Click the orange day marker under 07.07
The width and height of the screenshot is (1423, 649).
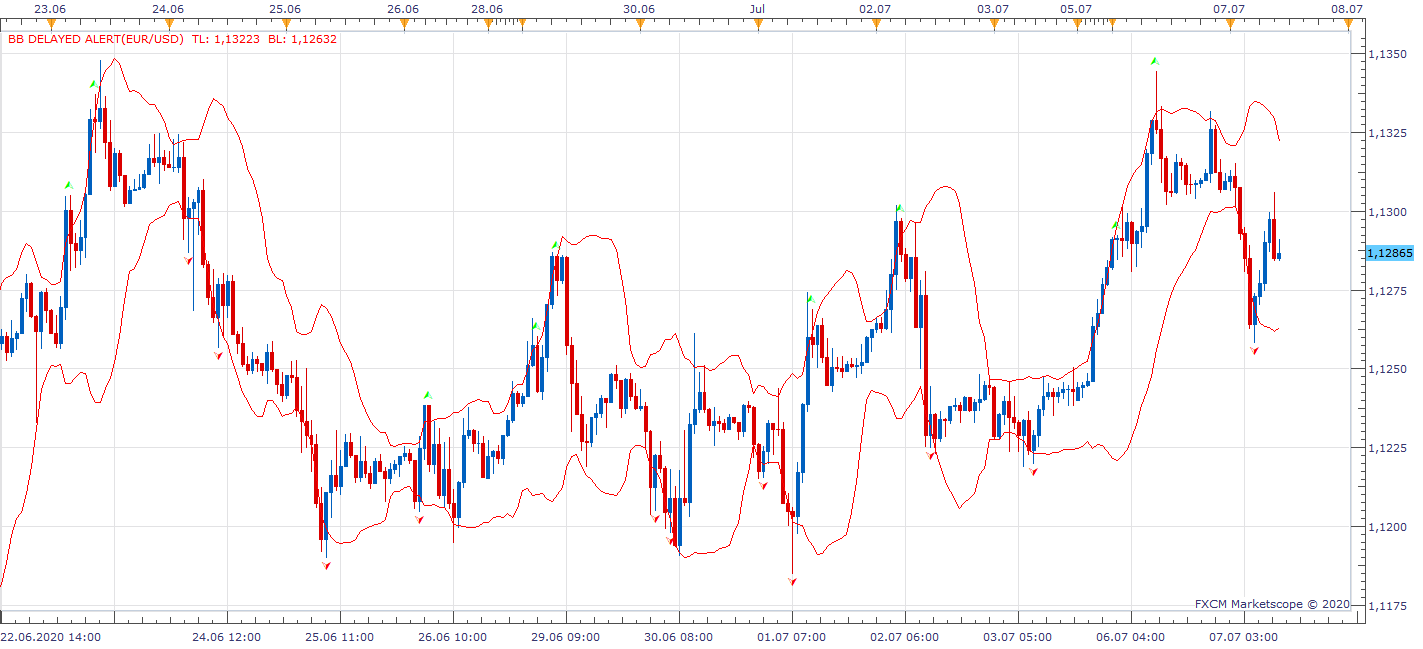coord(1229,23)
